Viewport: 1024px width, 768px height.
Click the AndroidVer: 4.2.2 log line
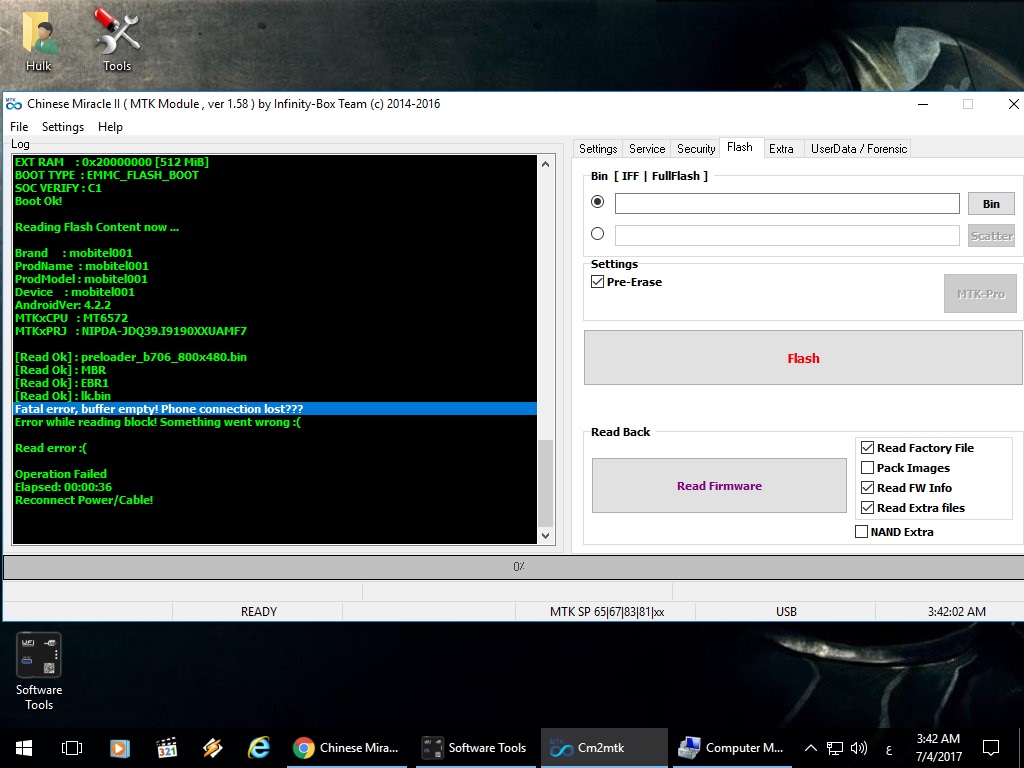click(x=63, y=305)
